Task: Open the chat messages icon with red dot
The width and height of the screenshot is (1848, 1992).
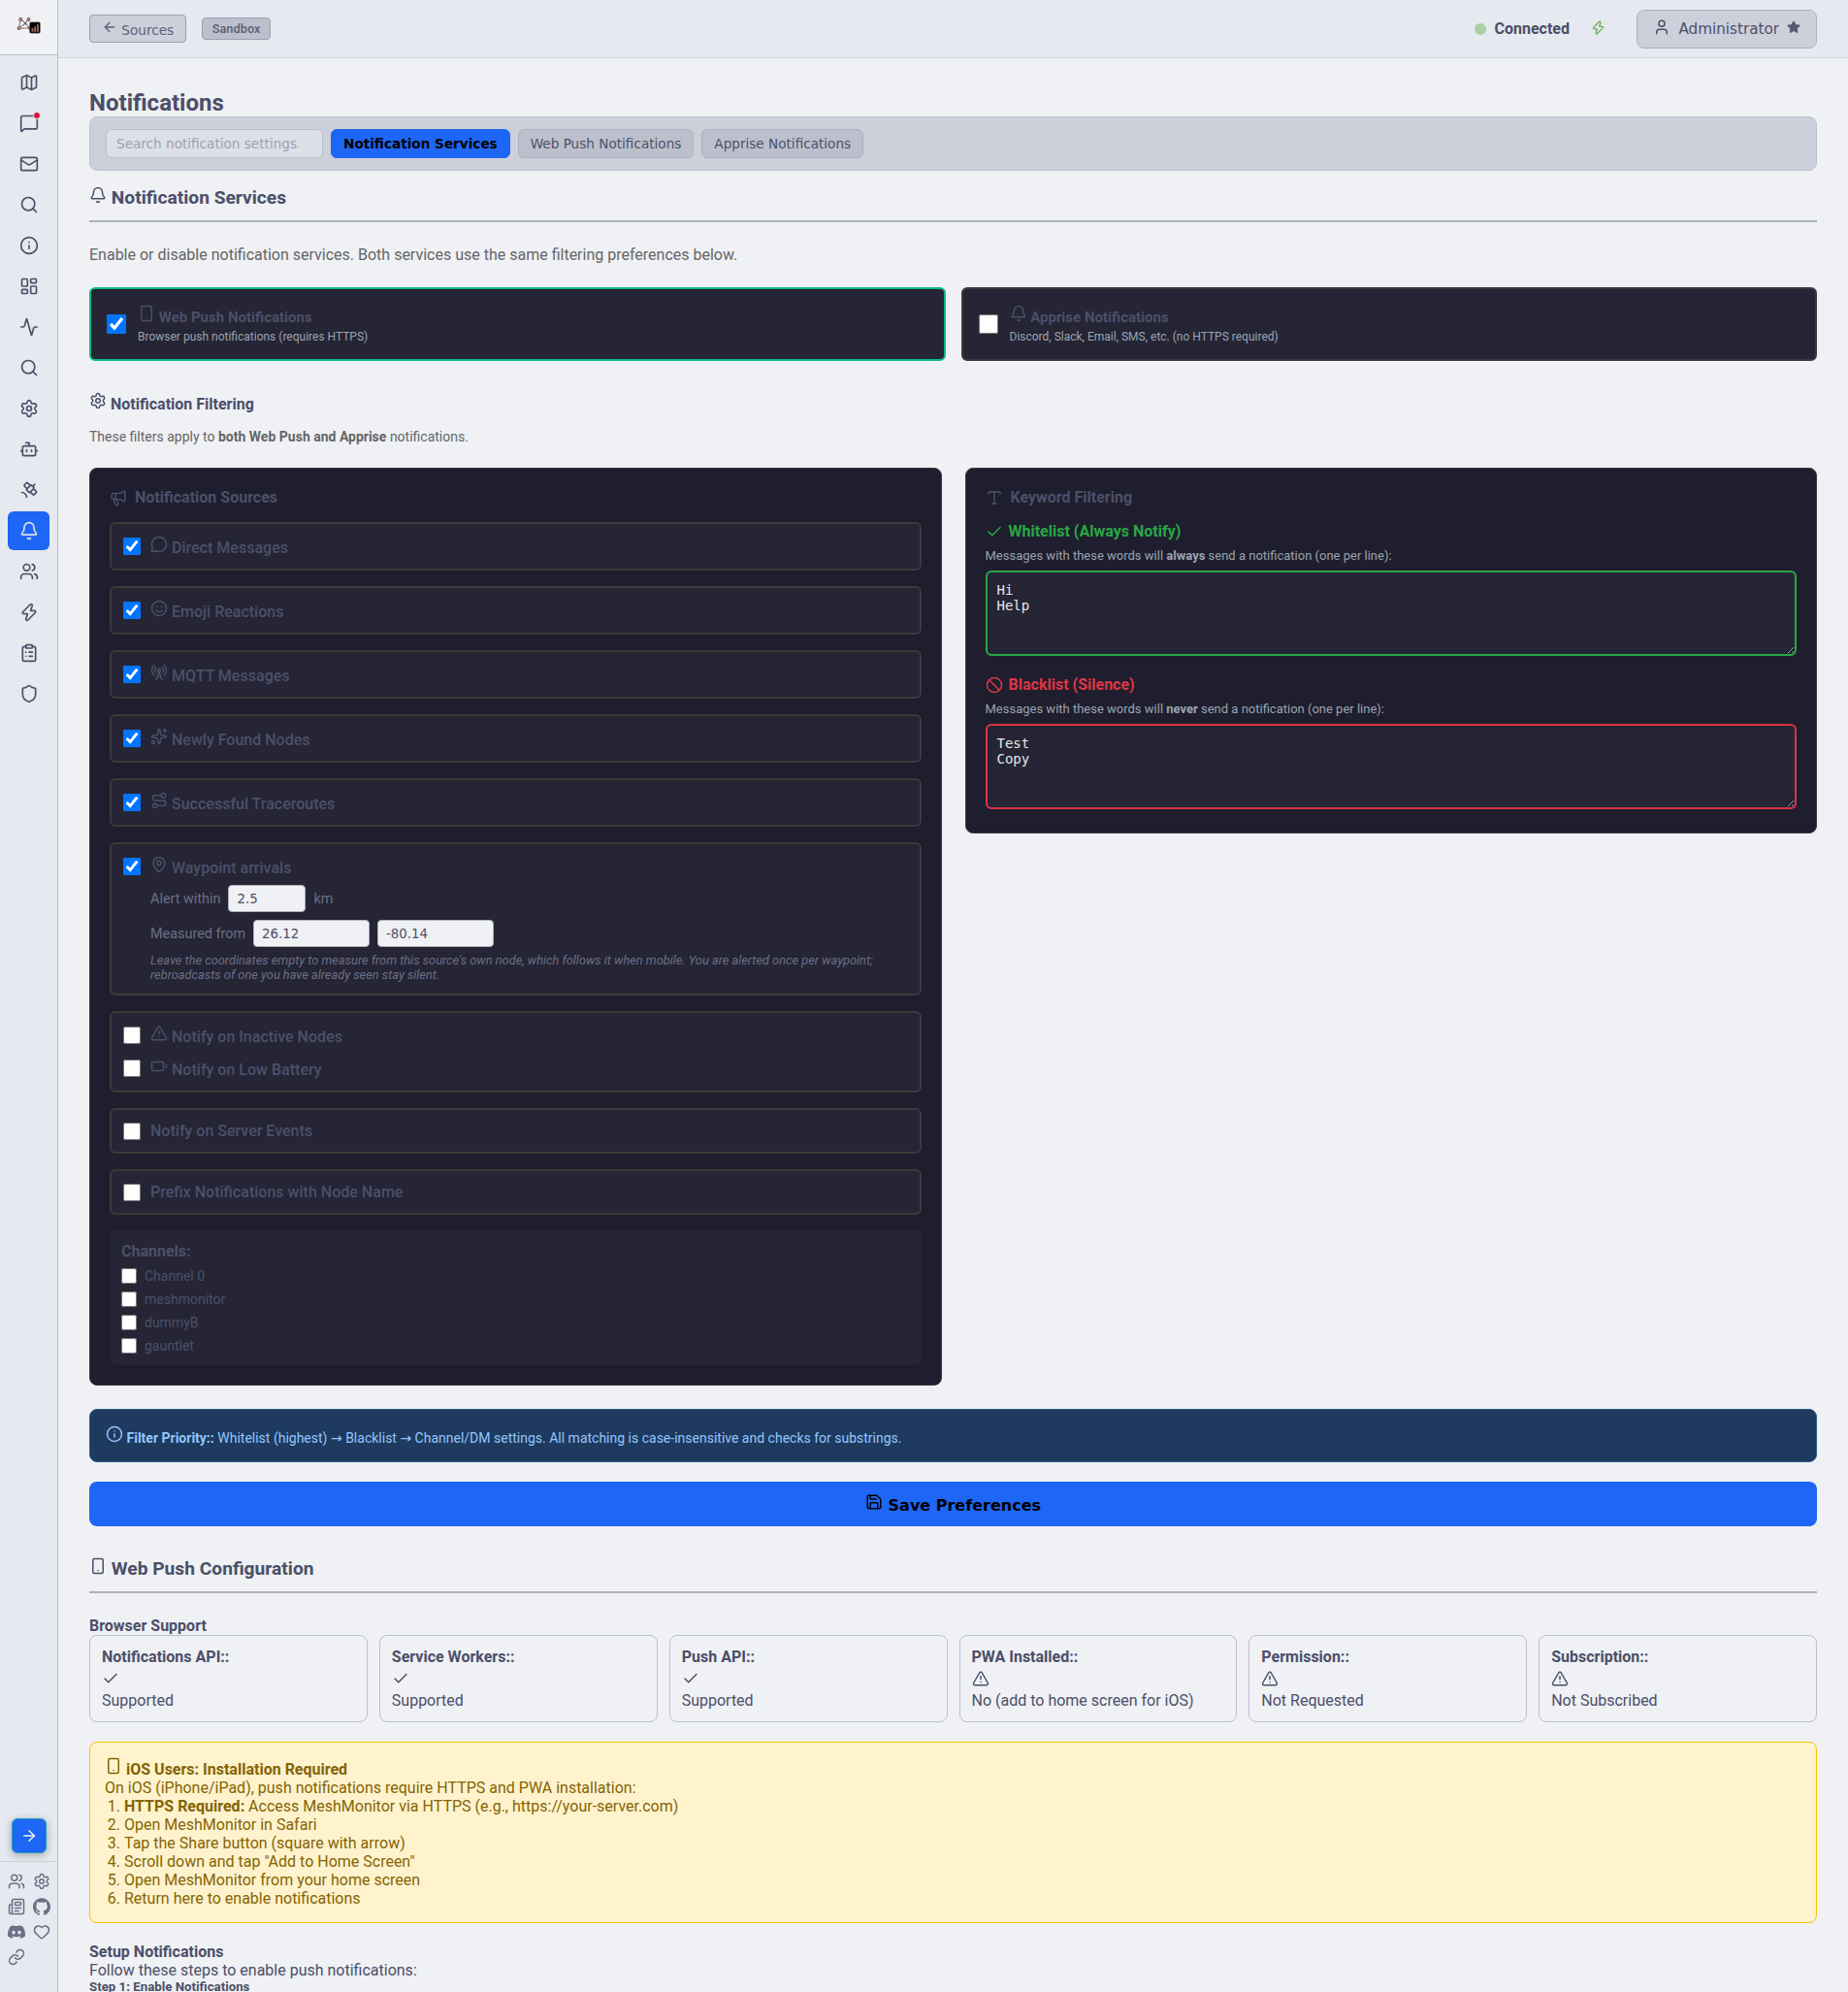Action: click(x=29, y=124)
